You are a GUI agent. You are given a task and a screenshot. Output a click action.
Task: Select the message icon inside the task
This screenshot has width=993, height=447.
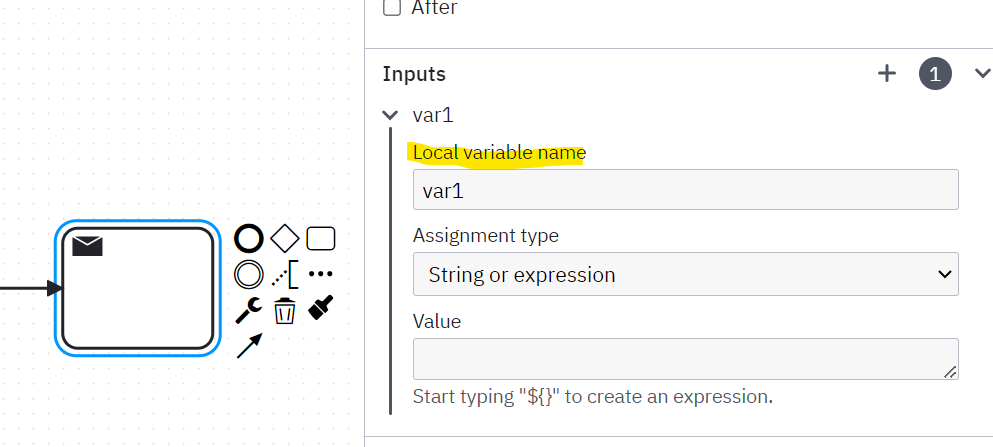(x=87, y=246)
